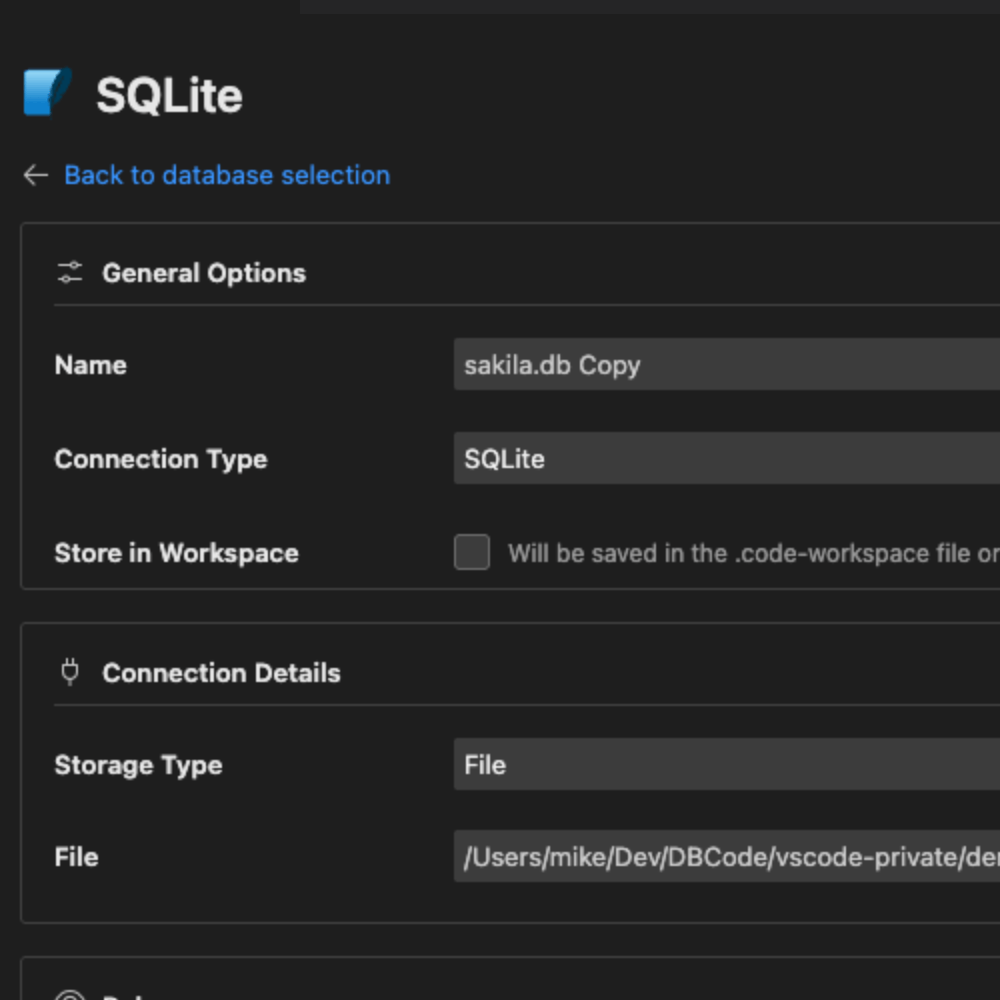Click the Connection Type label
This screenshot has height=1000, width=1000.
point(160,459)
